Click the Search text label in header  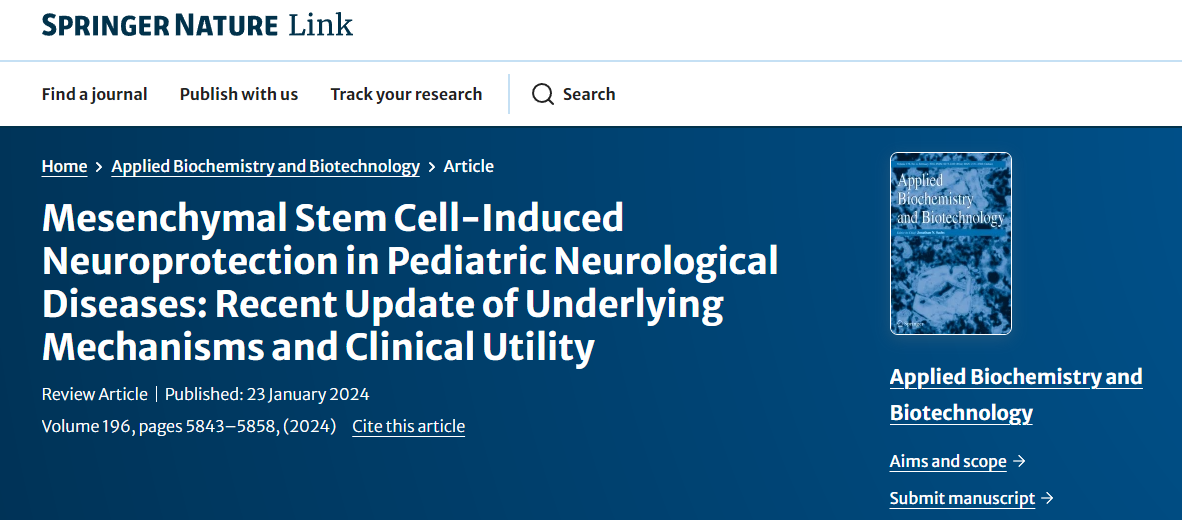pyautogui.click(x=589, y=94)
